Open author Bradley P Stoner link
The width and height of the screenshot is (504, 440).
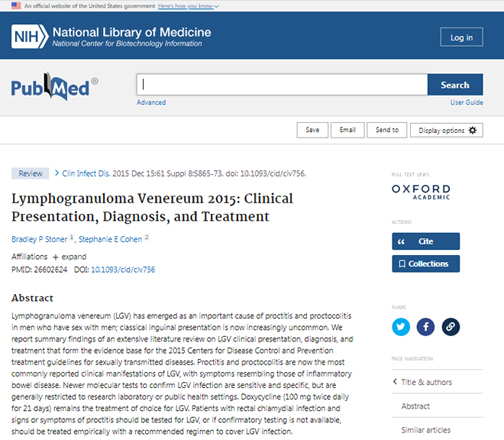coord(39,239)
